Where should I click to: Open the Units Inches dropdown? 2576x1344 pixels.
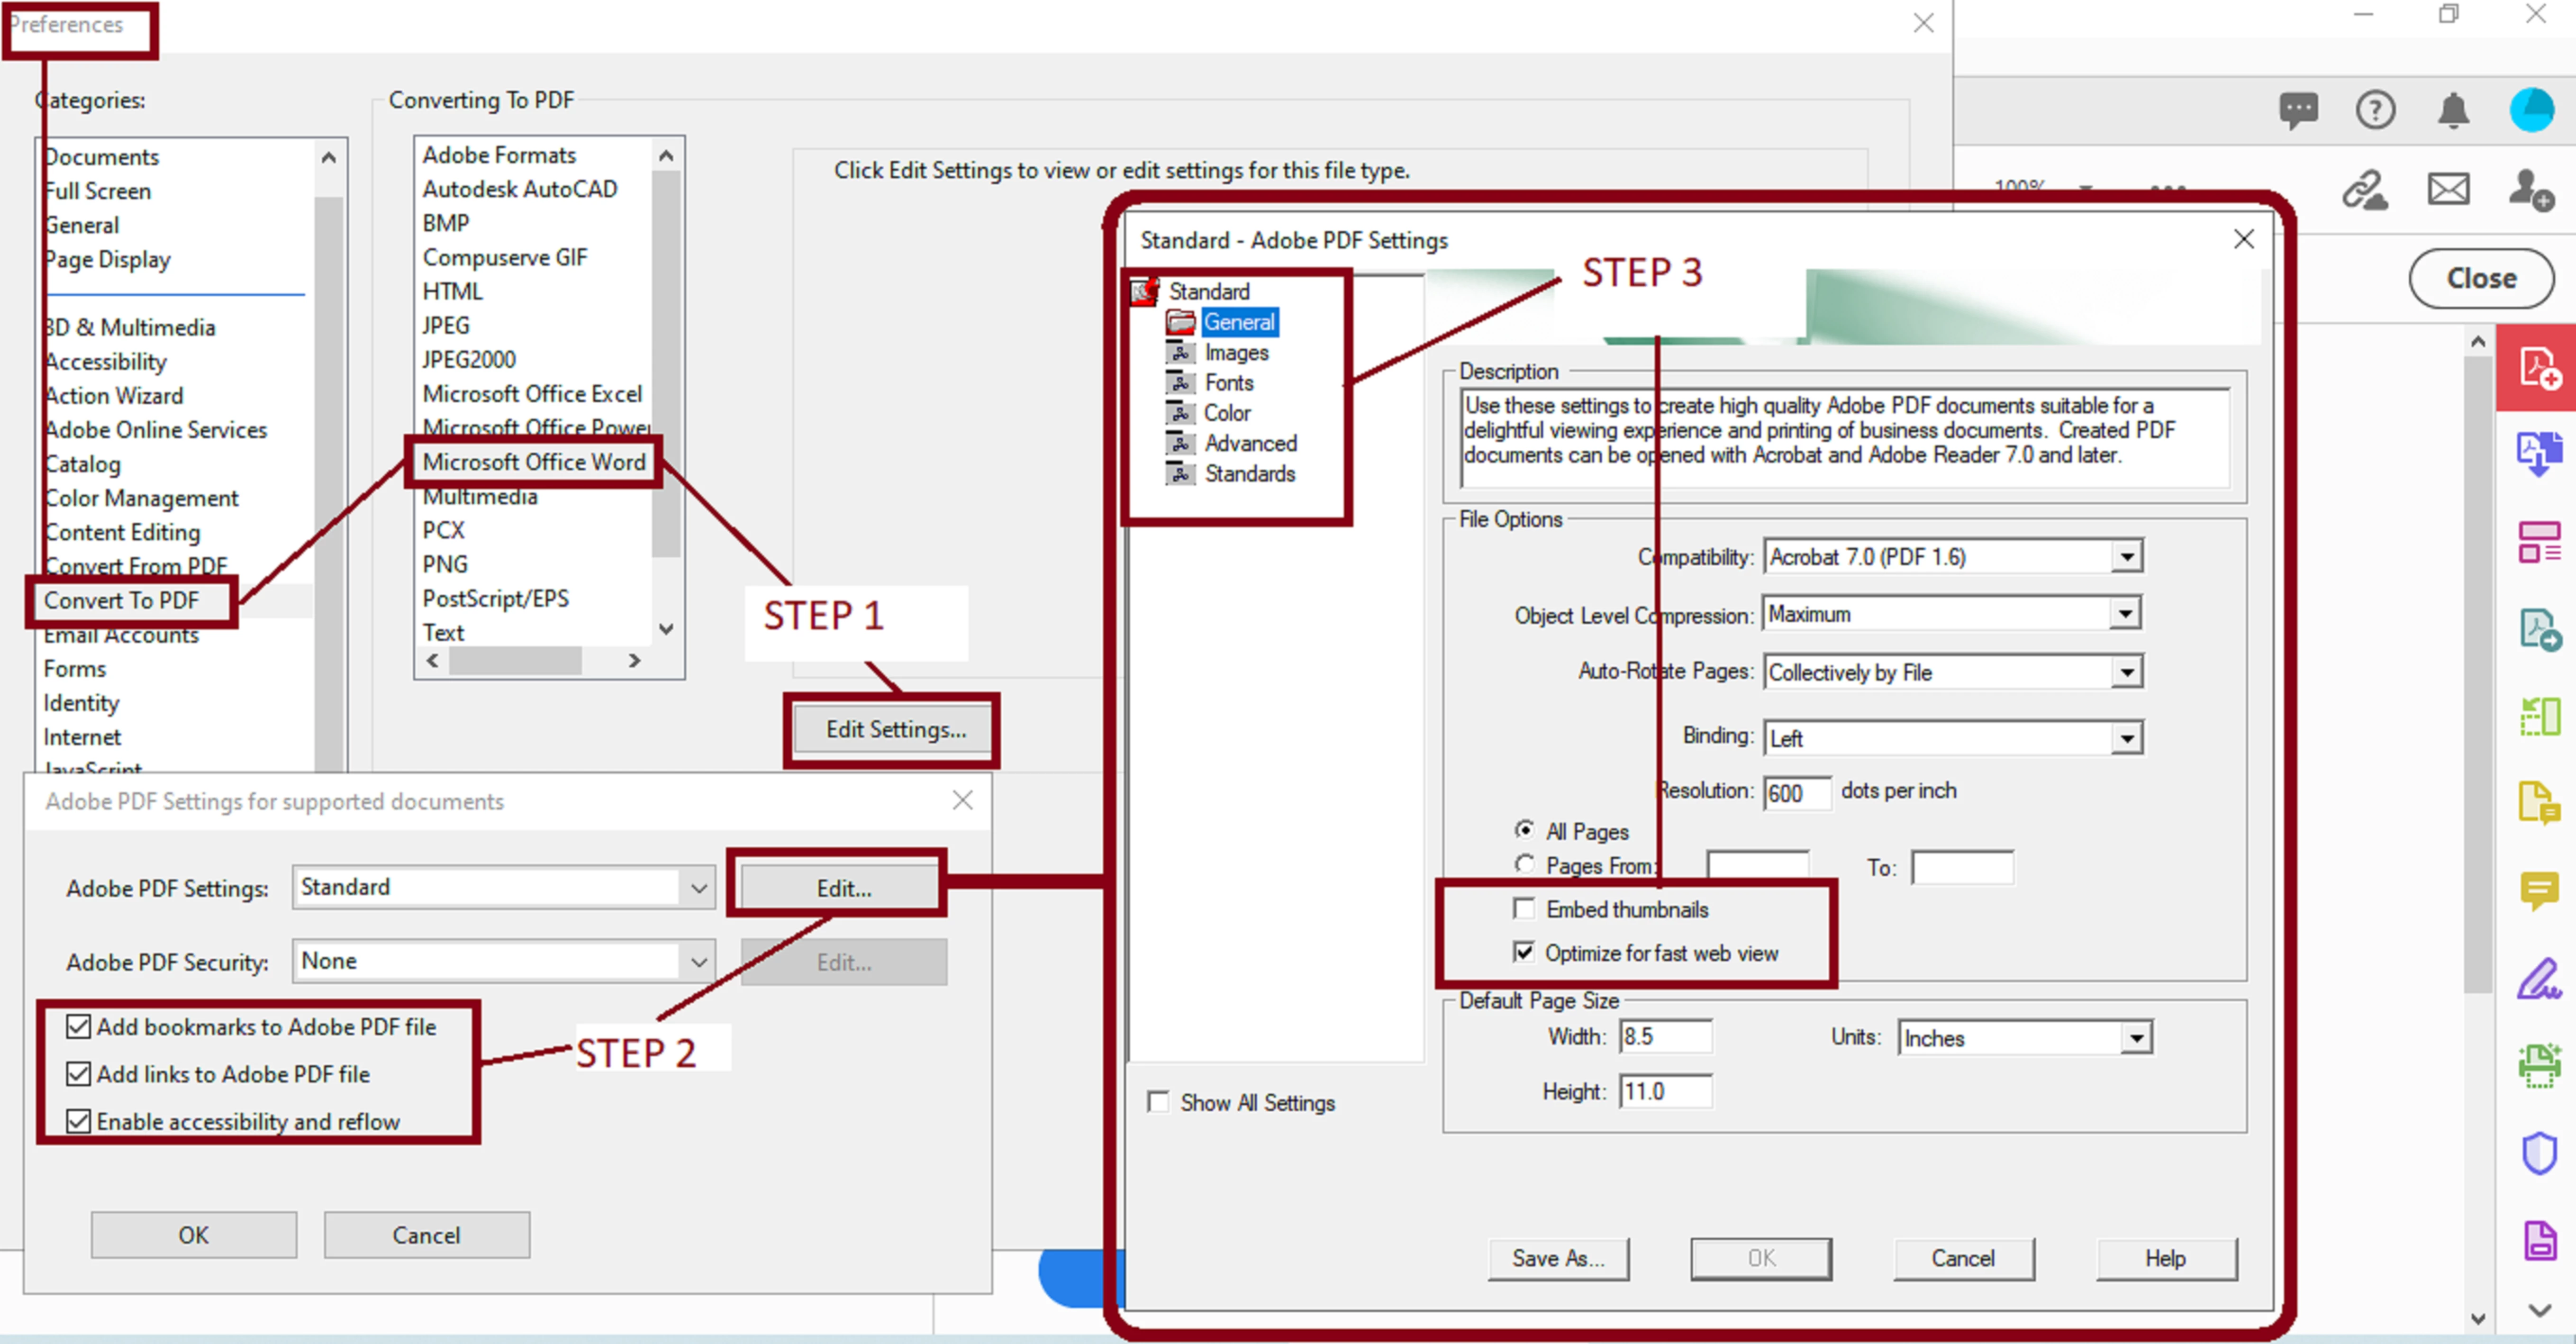point(2136,1038)
